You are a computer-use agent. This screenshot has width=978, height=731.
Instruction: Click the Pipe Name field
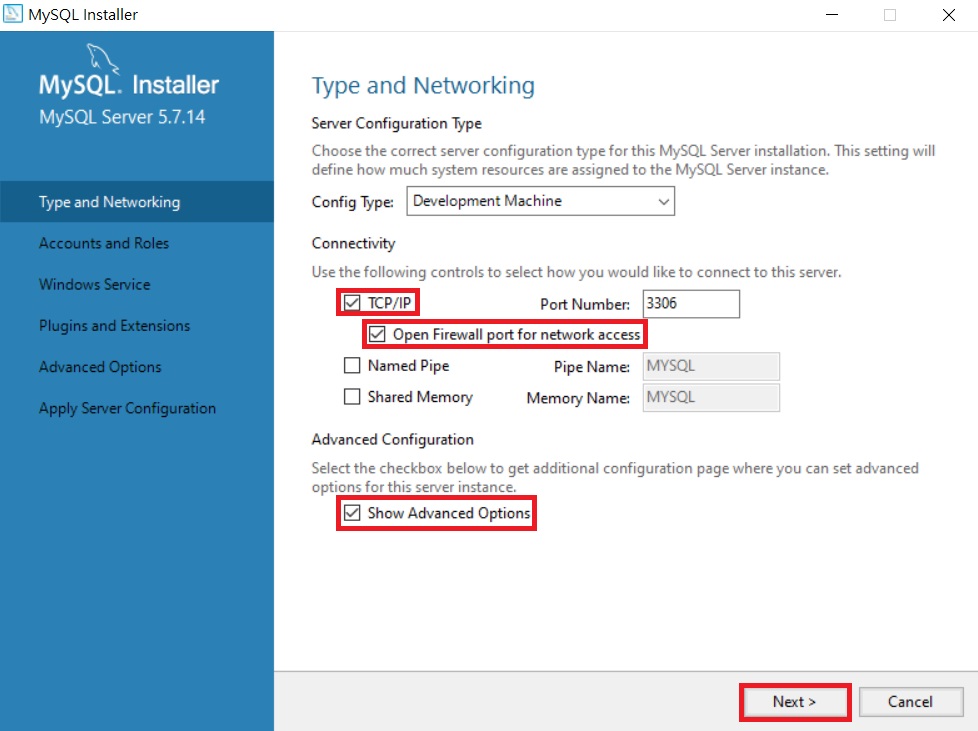[x=711, y=366]
